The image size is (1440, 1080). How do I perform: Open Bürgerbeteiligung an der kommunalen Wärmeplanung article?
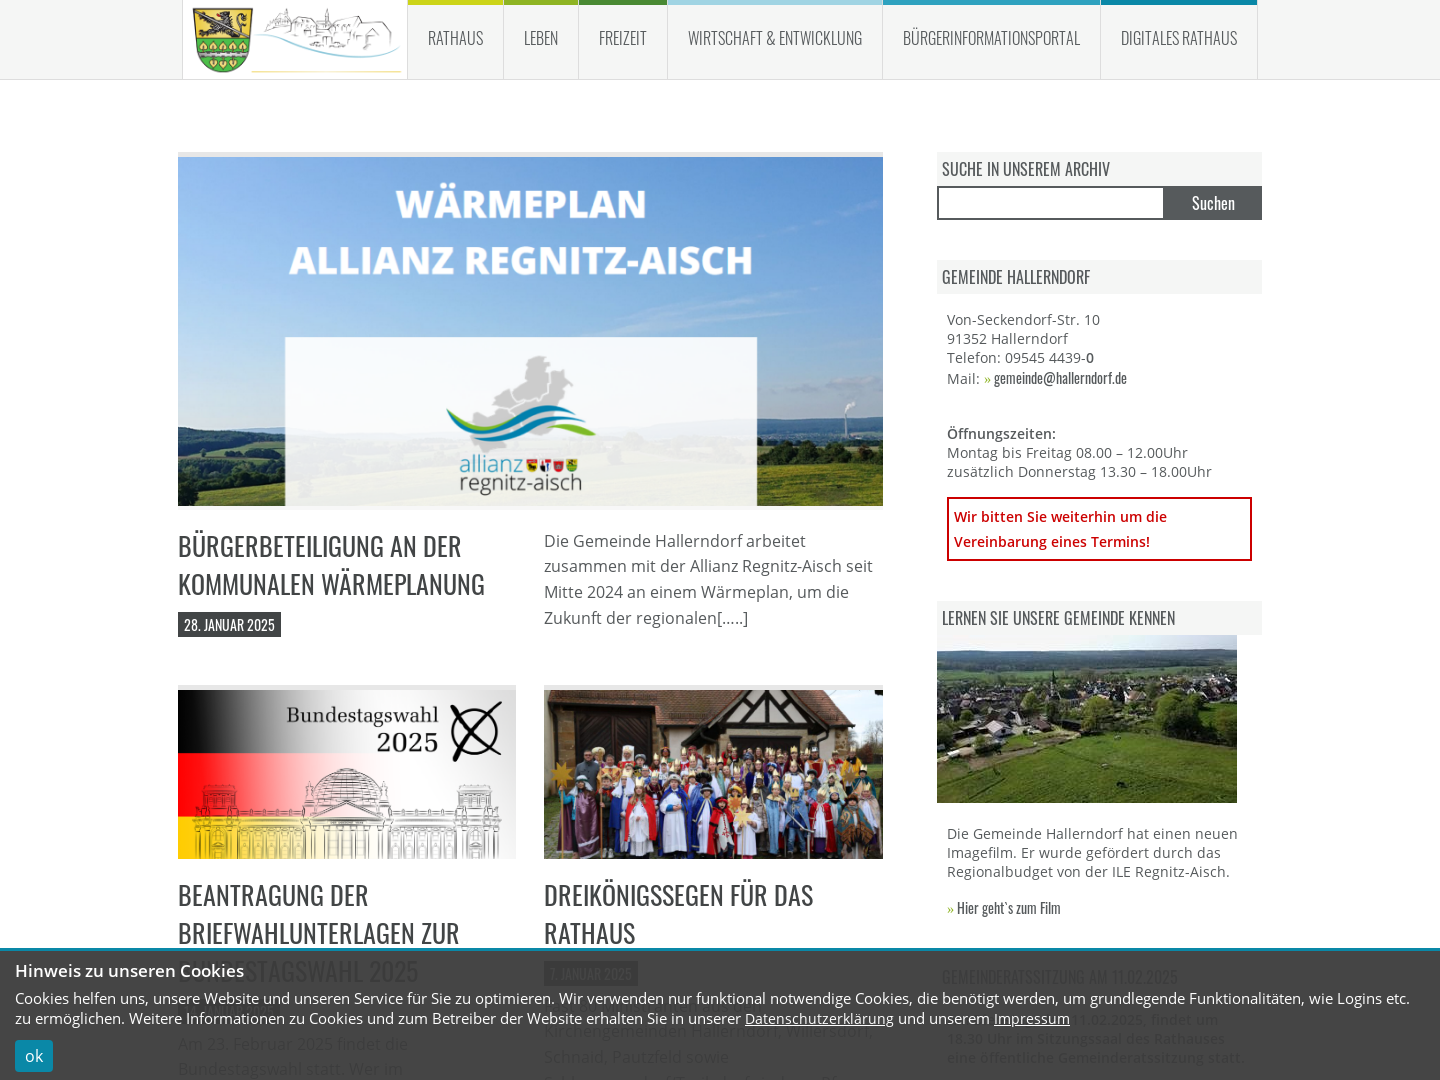coord(331,564)
